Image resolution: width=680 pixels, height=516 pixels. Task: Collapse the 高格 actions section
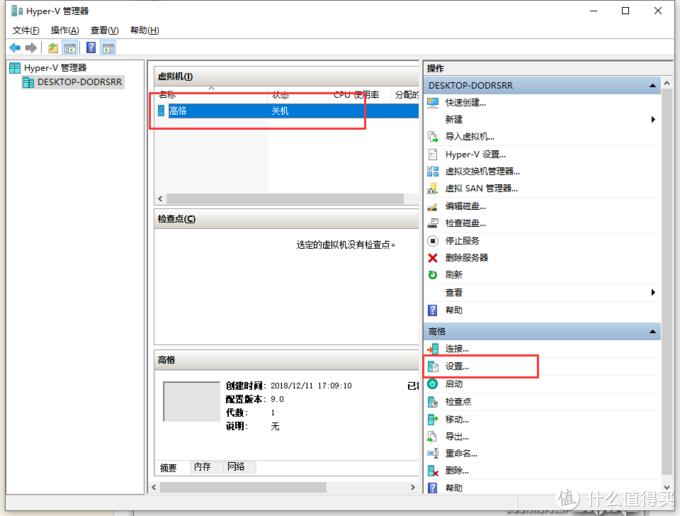point(653,332)
